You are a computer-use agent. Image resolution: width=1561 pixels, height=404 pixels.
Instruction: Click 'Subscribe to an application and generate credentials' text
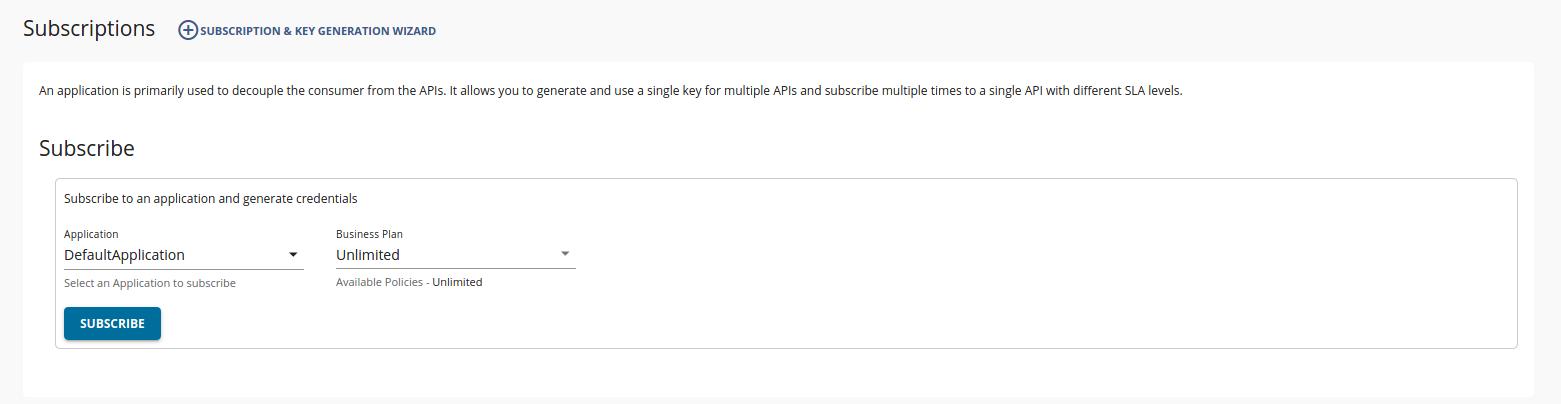pyautogui.click(x=210, y=198)
